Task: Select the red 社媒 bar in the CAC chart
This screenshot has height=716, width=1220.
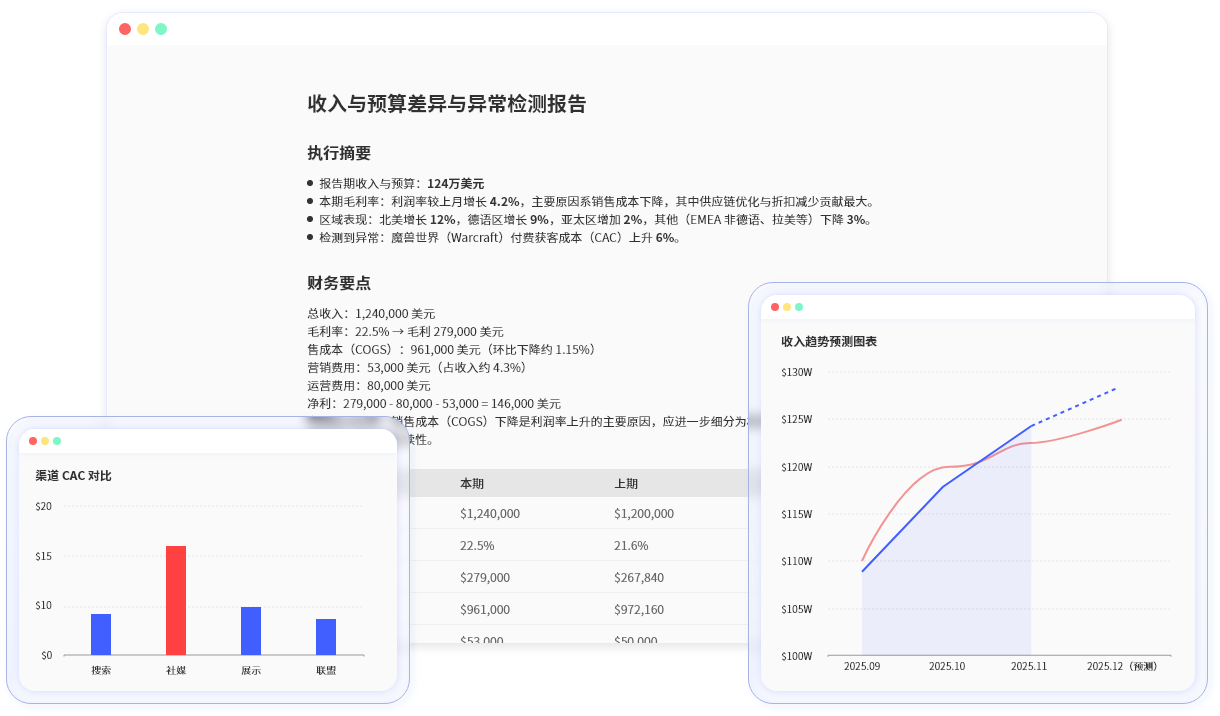Action: pos(176,600)
